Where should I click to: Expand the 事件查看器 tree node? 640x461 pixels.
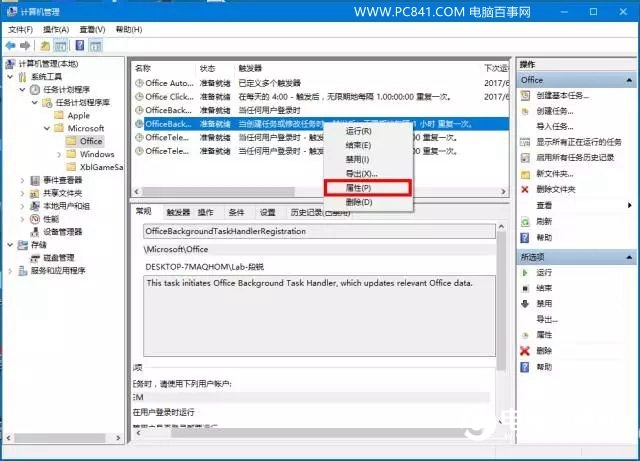point(22,180)
